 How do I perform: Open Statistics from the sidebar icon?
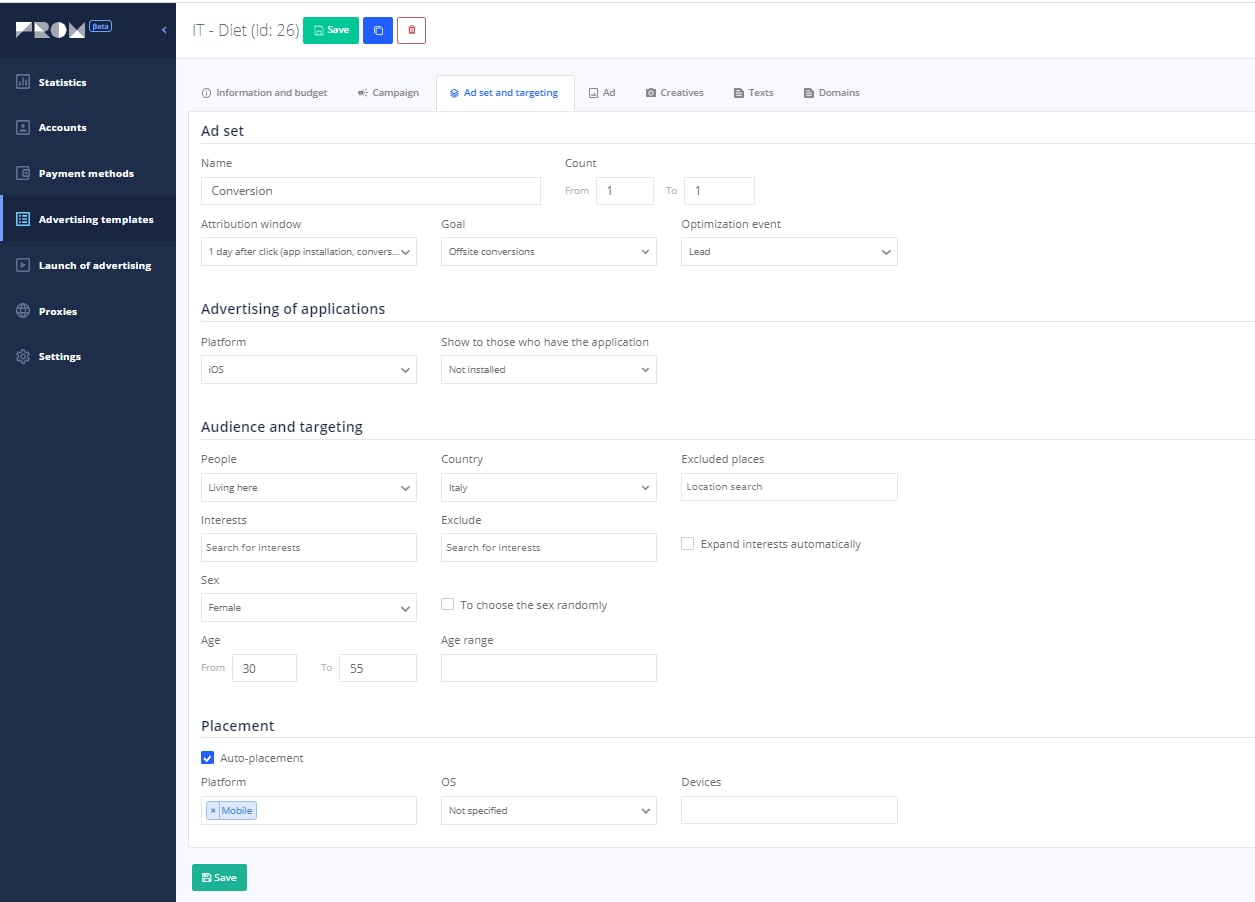point(23,82)
